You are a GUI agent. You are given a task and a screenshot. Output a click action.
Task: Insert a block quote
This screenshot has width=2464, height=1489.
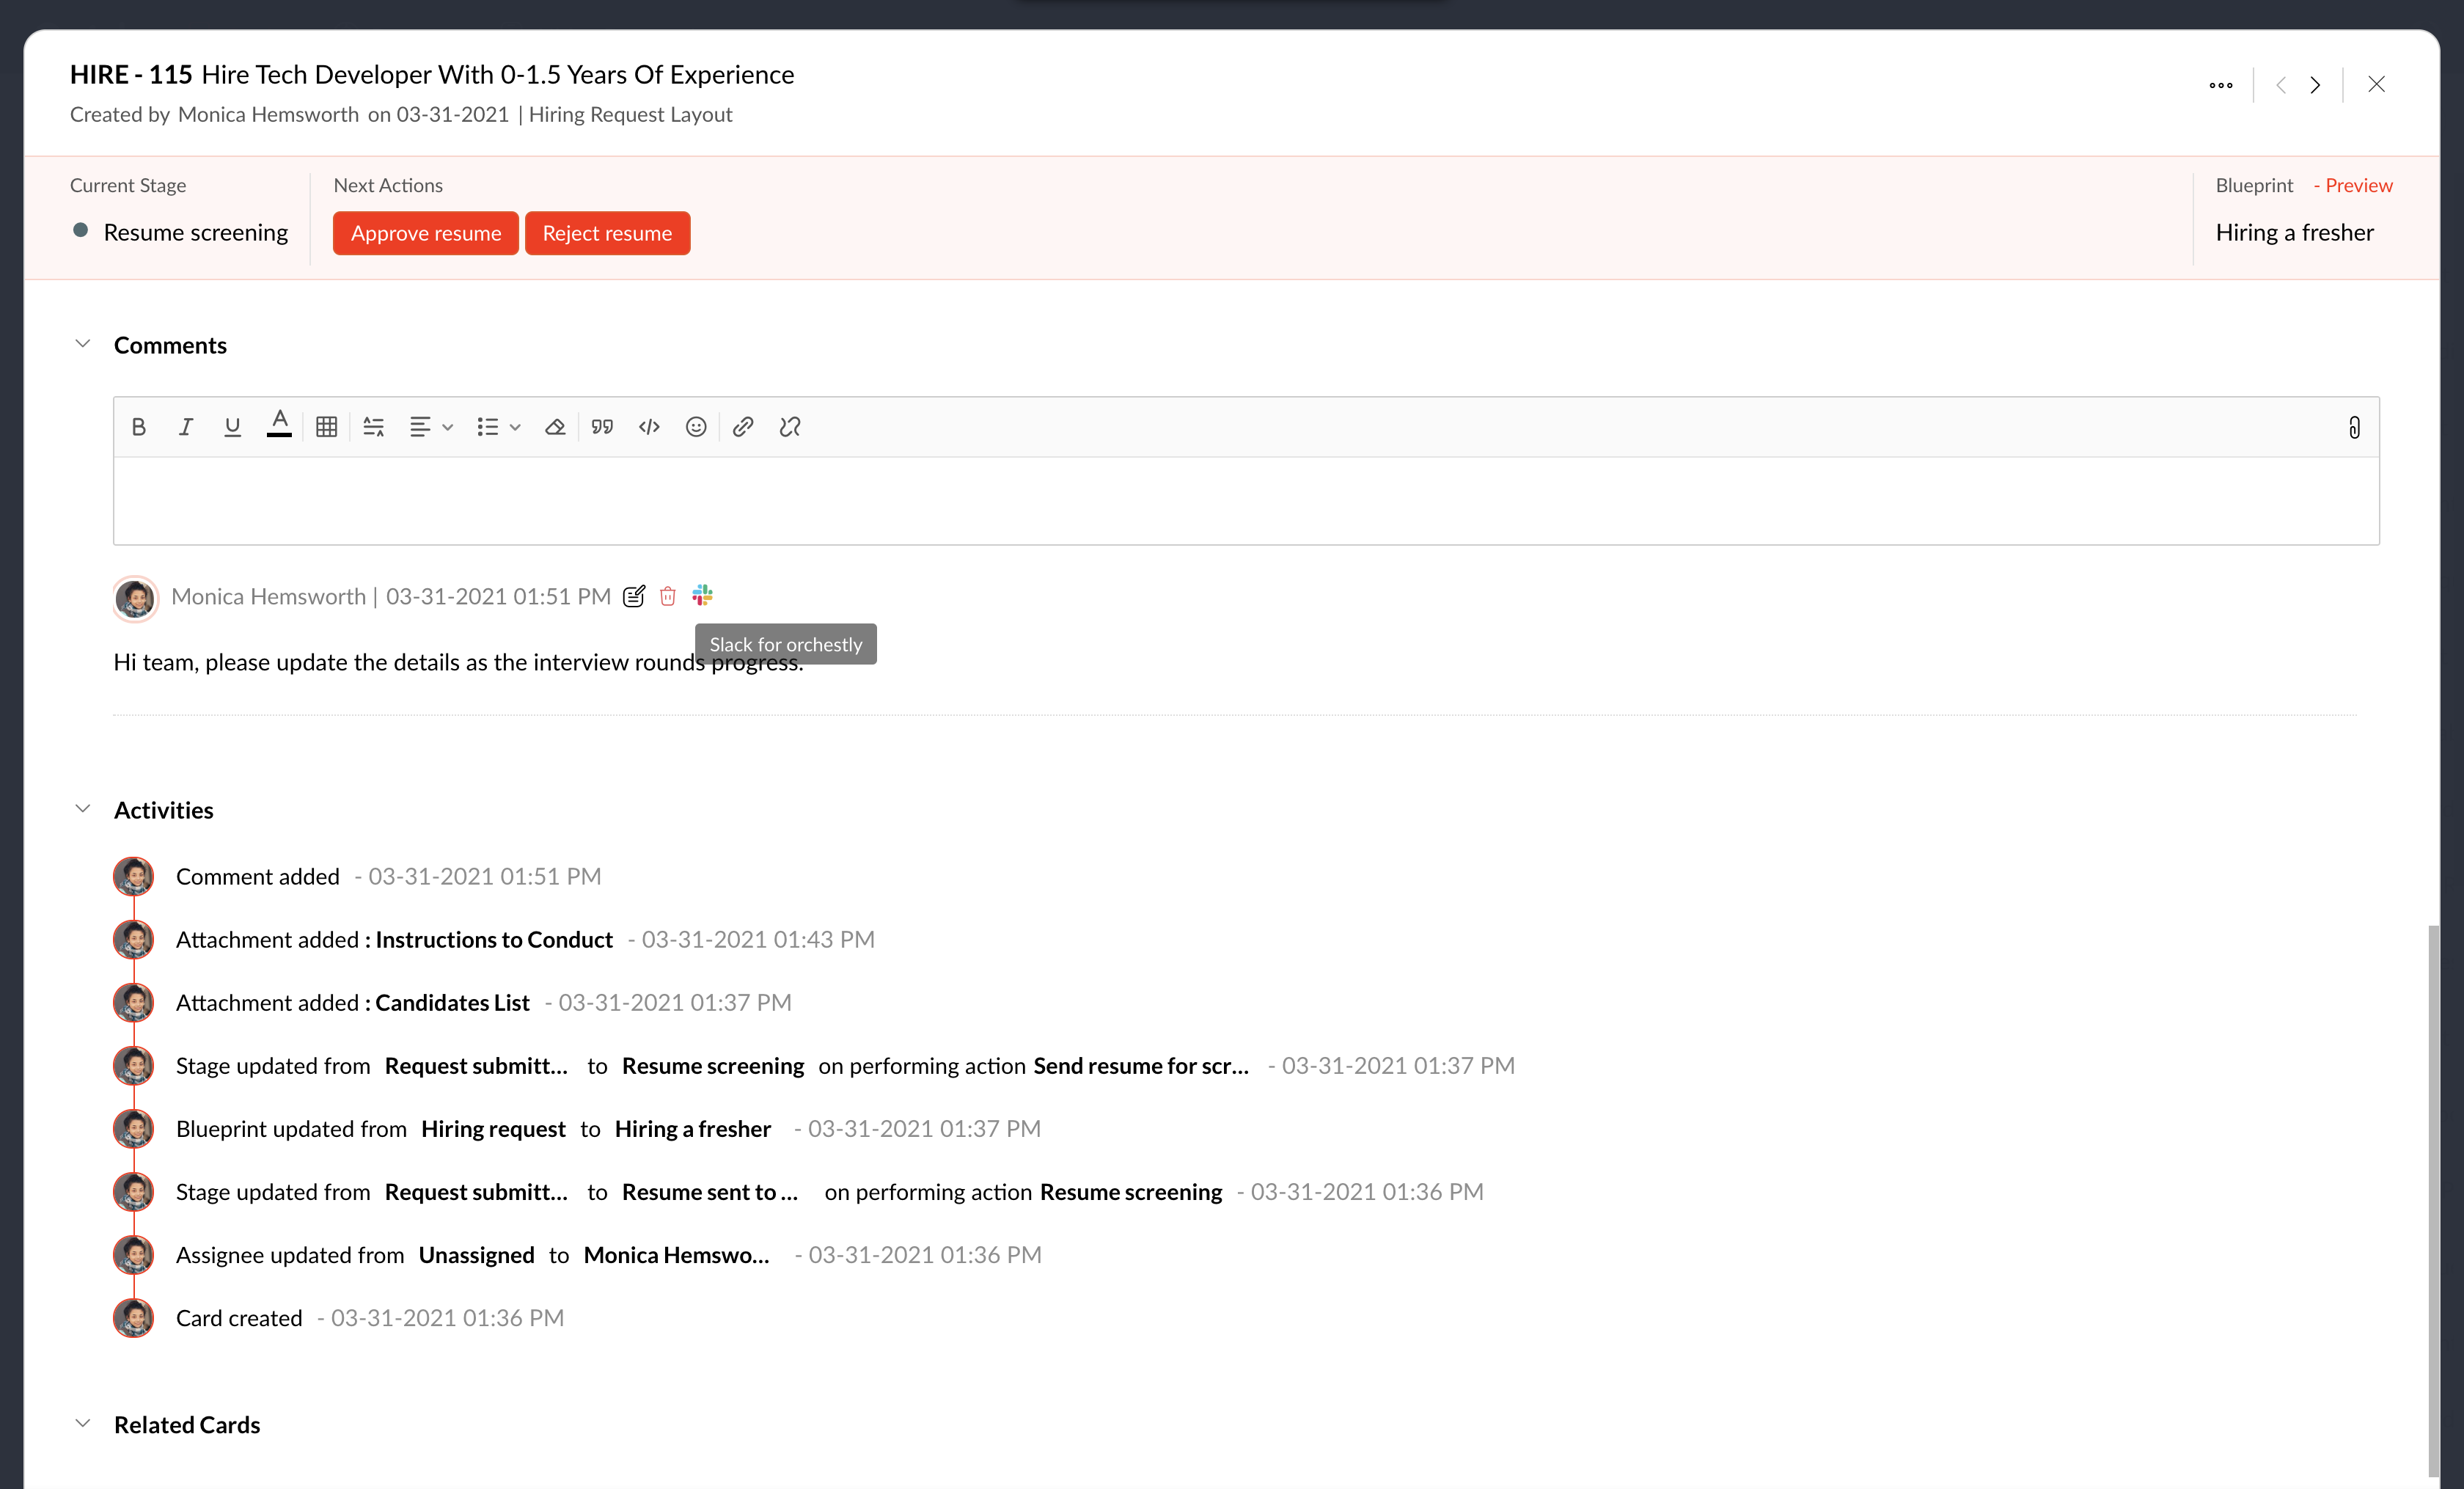click(602, 427)
